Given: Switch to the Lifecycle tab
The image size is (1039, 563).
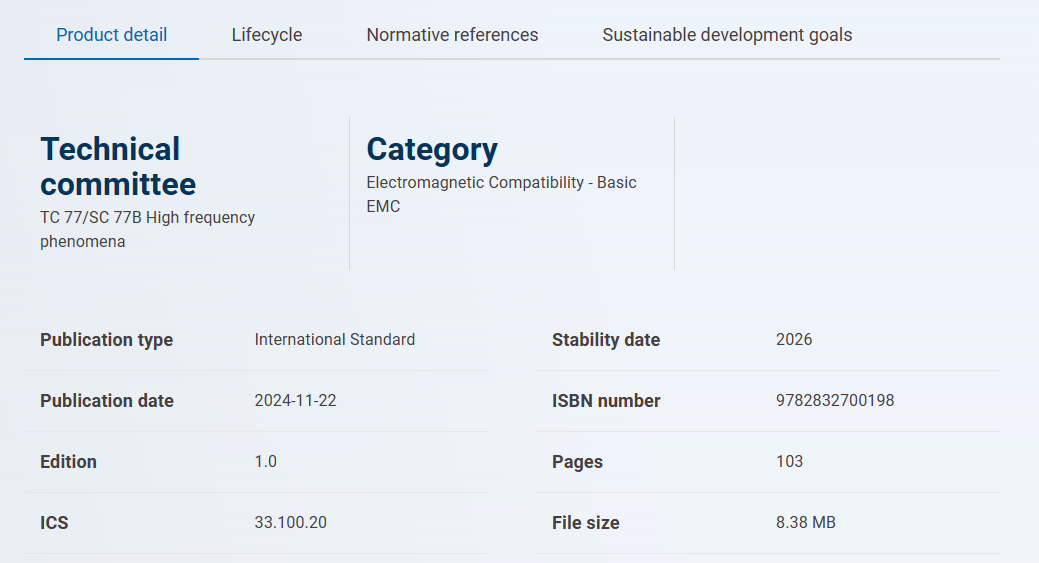Looking at the screenshot, I should 266,35.
